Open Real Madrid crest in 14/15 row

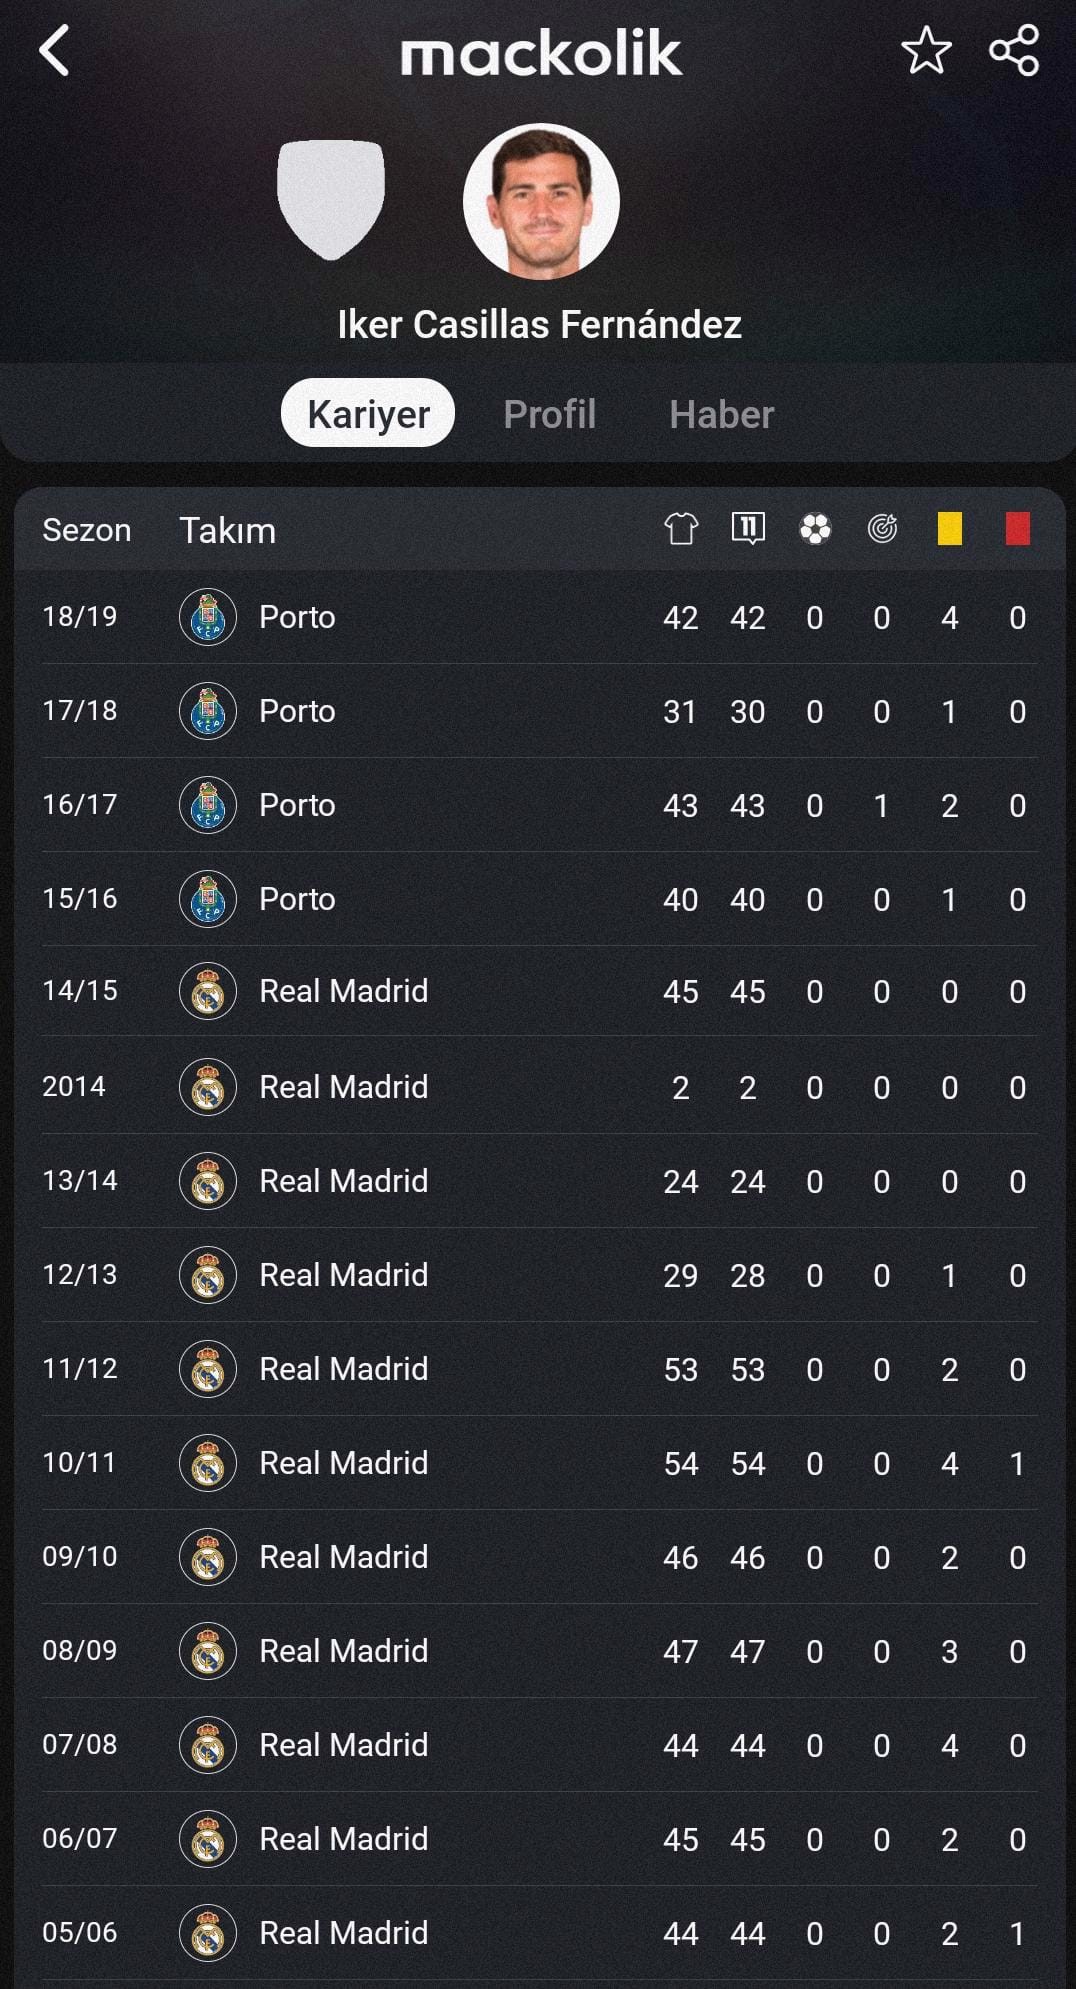(x=208, y=992)
